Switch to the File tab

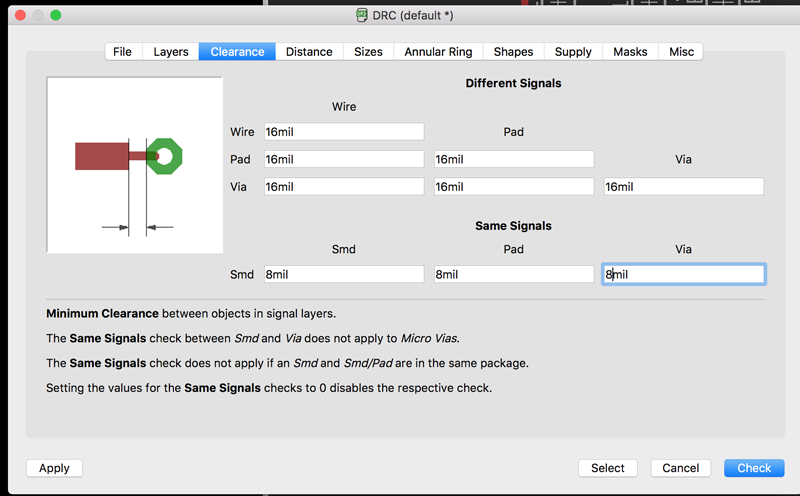click(x=122, y=52)
